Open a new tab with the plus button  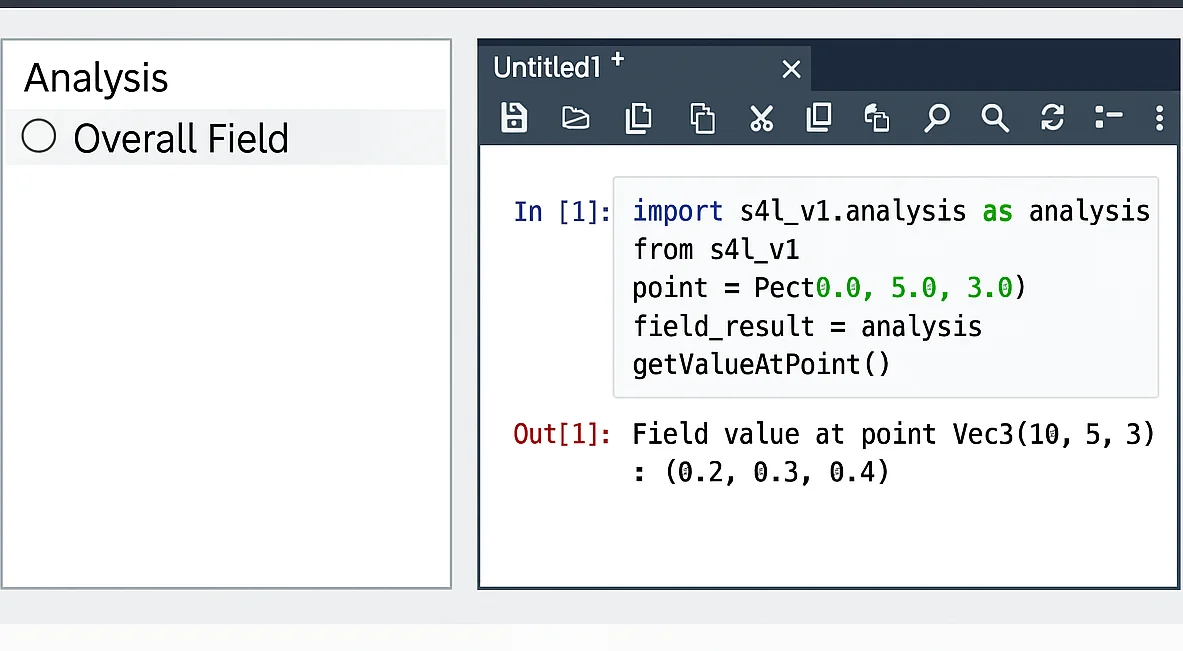click(x=617, y=60)
